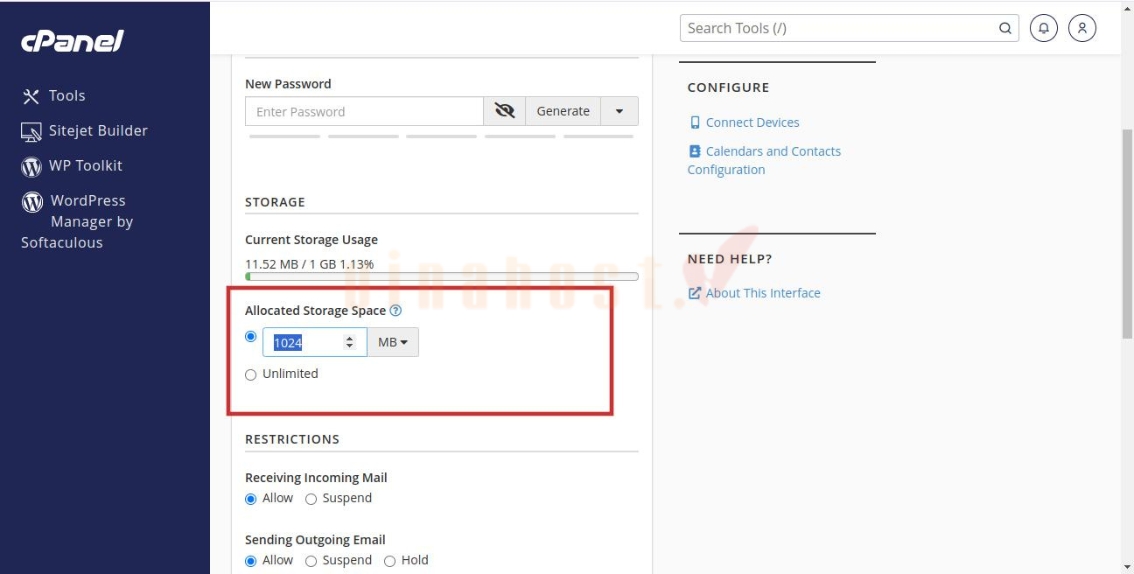
Task: Open the Connect Devices link
Action: (752, 122)
